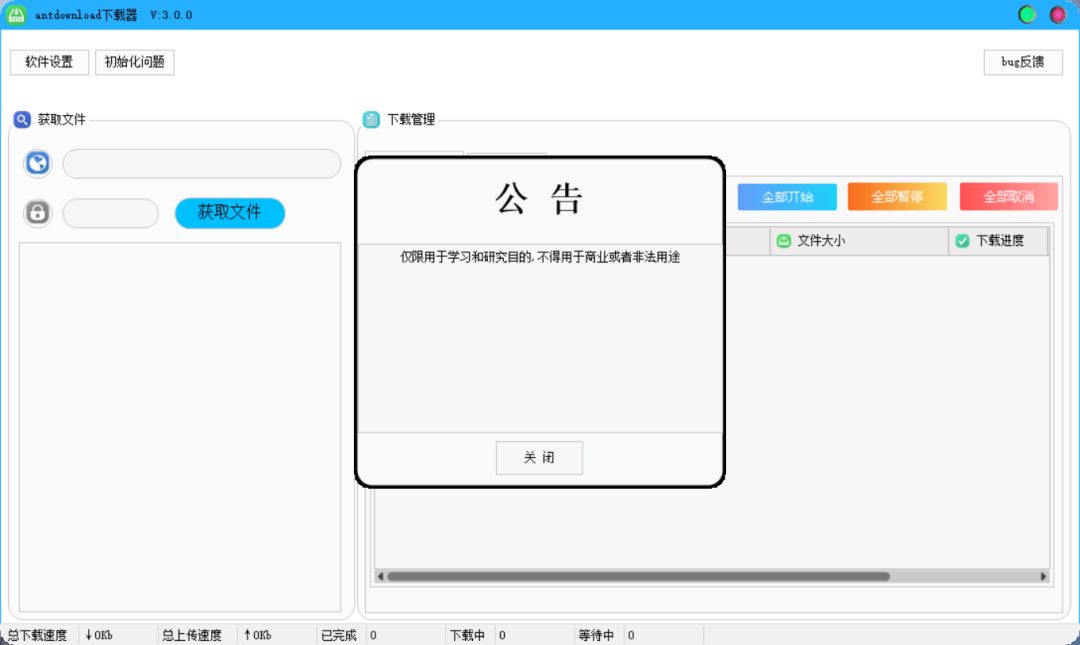Click the magnifier icon beside 获取文件 panel title

tap(22, 119)
